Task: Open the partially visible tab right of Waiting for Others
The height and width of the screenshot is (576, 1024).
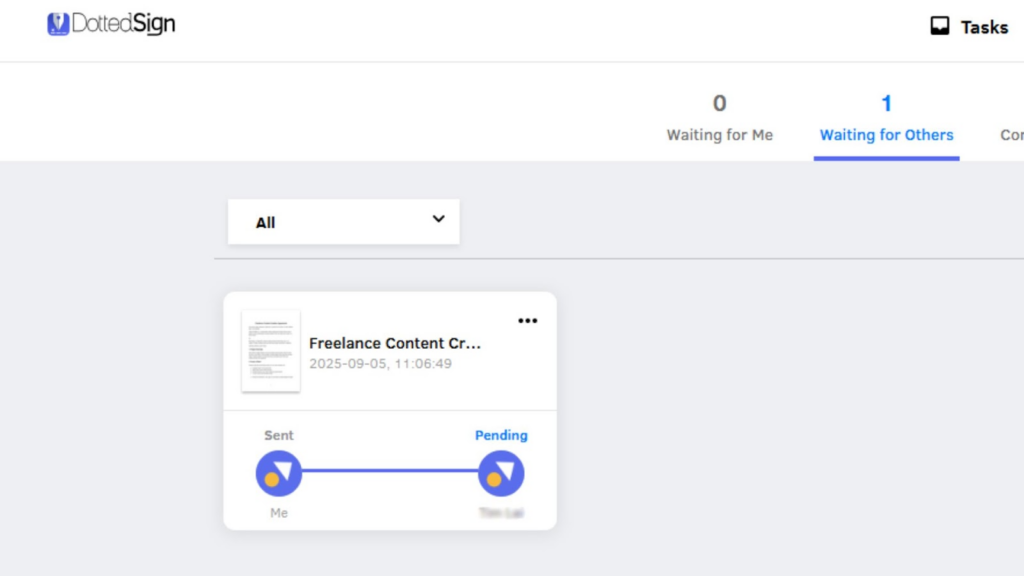Action: click(x=1012, y=135)
